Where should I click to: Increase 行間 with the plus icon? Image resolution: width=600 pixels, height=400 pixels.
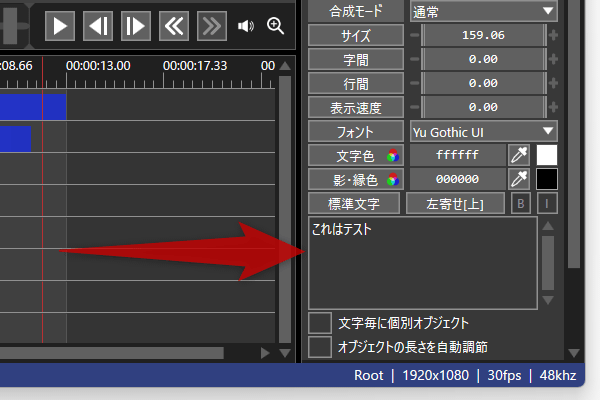[553, 83]
